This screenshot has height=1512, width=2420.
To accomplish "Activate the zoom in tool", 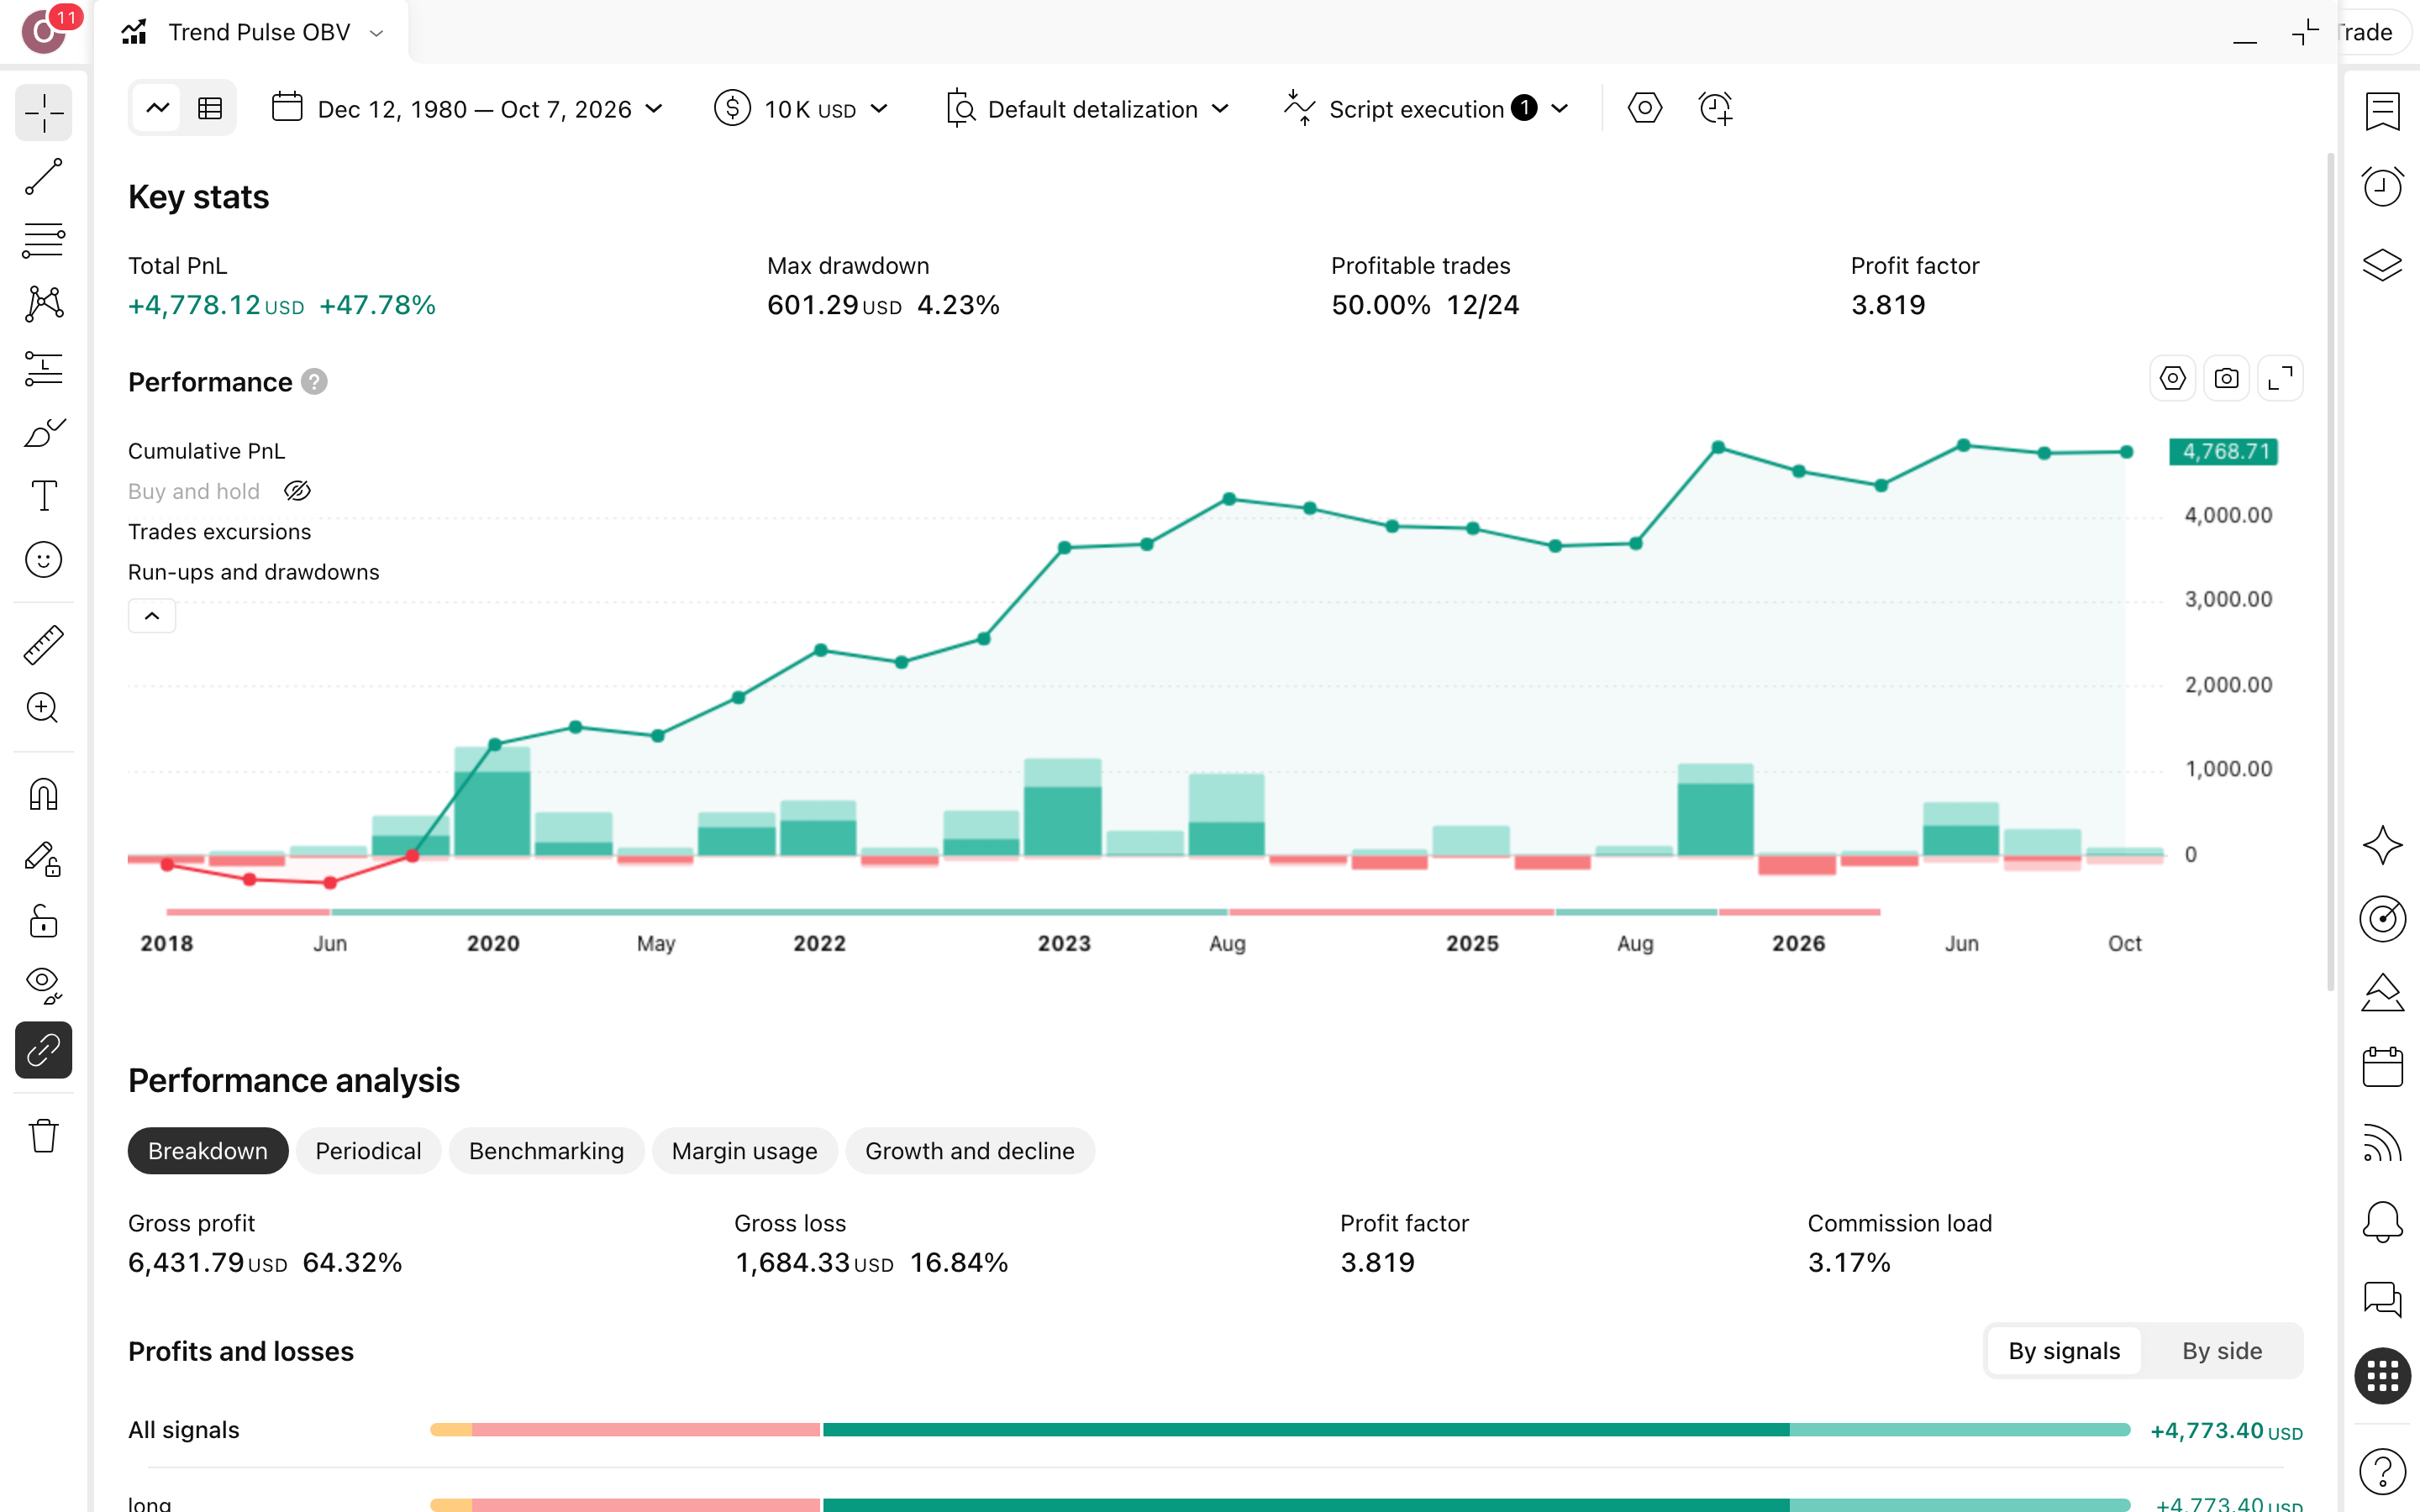I will [44, 709].
